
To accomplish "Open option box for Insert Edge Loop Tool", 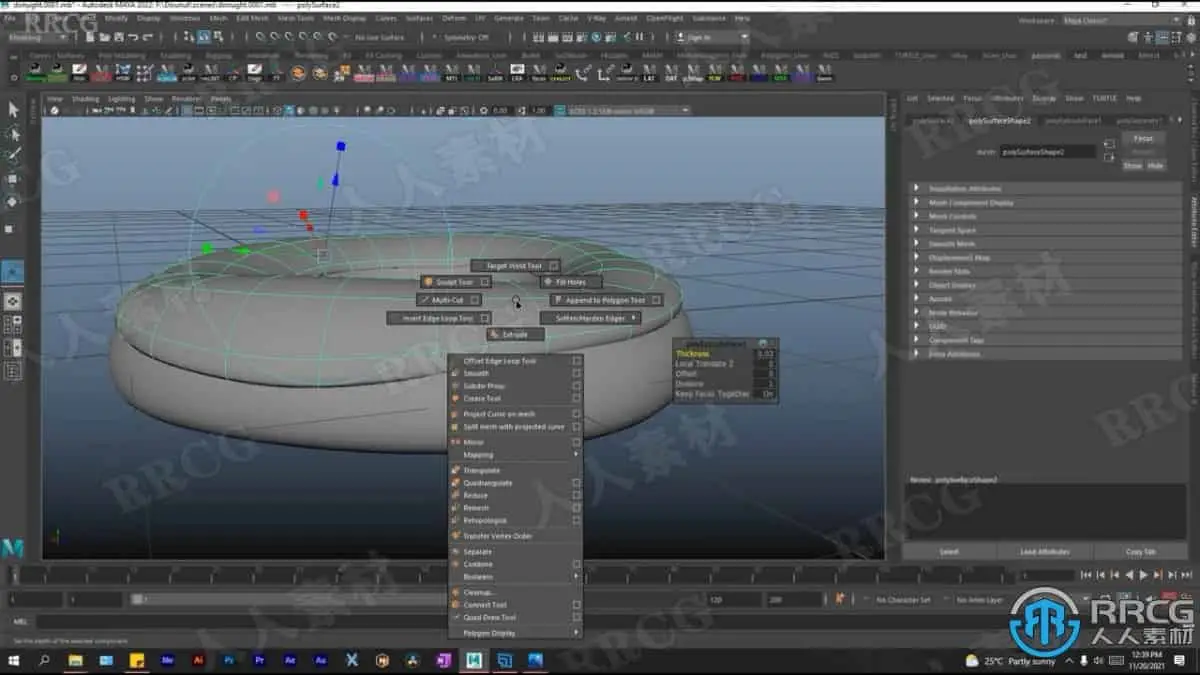I will pyautogui.click(x=482, y=318).
